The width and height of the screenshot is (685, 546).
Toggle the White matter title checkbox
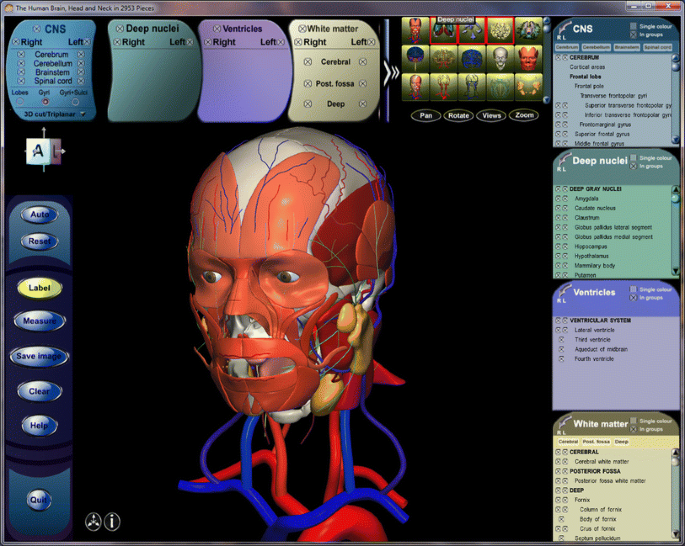click(x=302, y=29)
